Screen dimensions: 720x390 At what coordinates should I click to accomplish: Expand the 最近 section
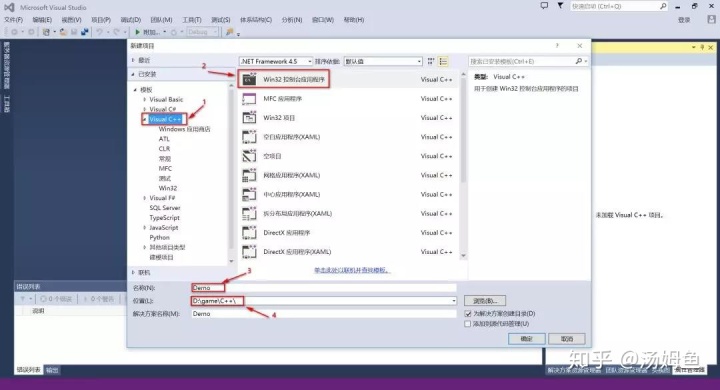pos(134,60)
